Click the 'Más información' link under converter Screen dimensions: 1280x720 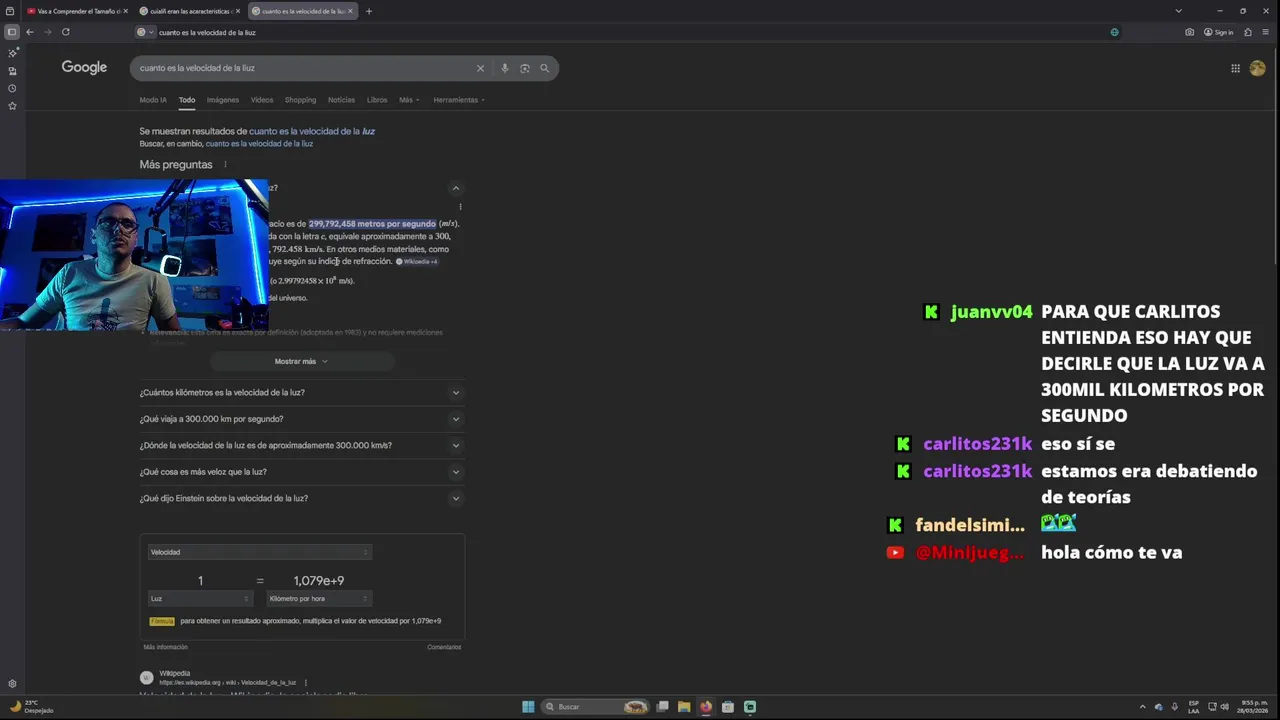165,647
